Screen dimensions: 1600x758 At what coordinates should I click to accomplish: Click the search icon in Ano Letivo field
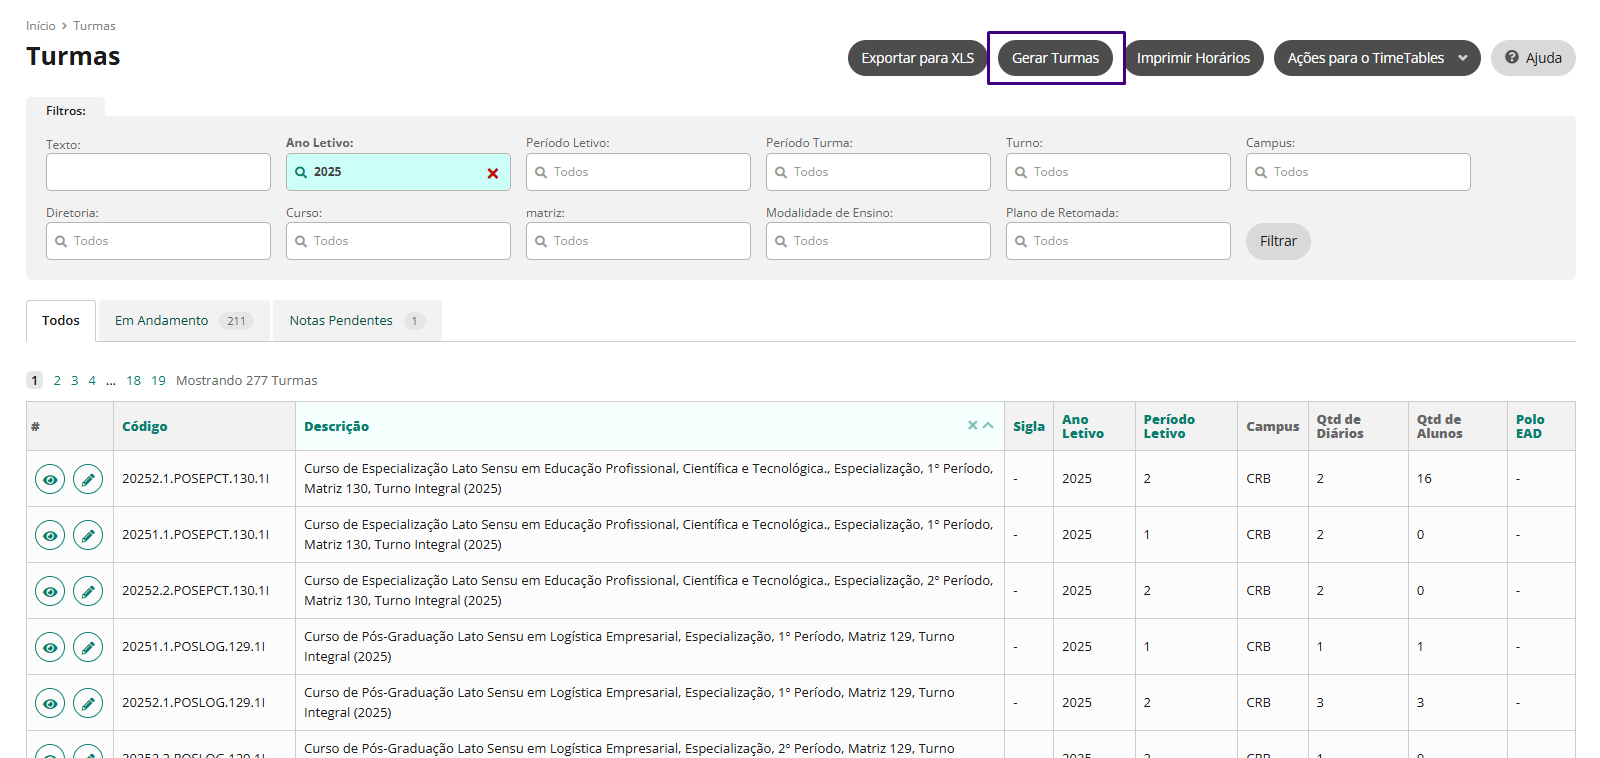(x=301, y=172)
